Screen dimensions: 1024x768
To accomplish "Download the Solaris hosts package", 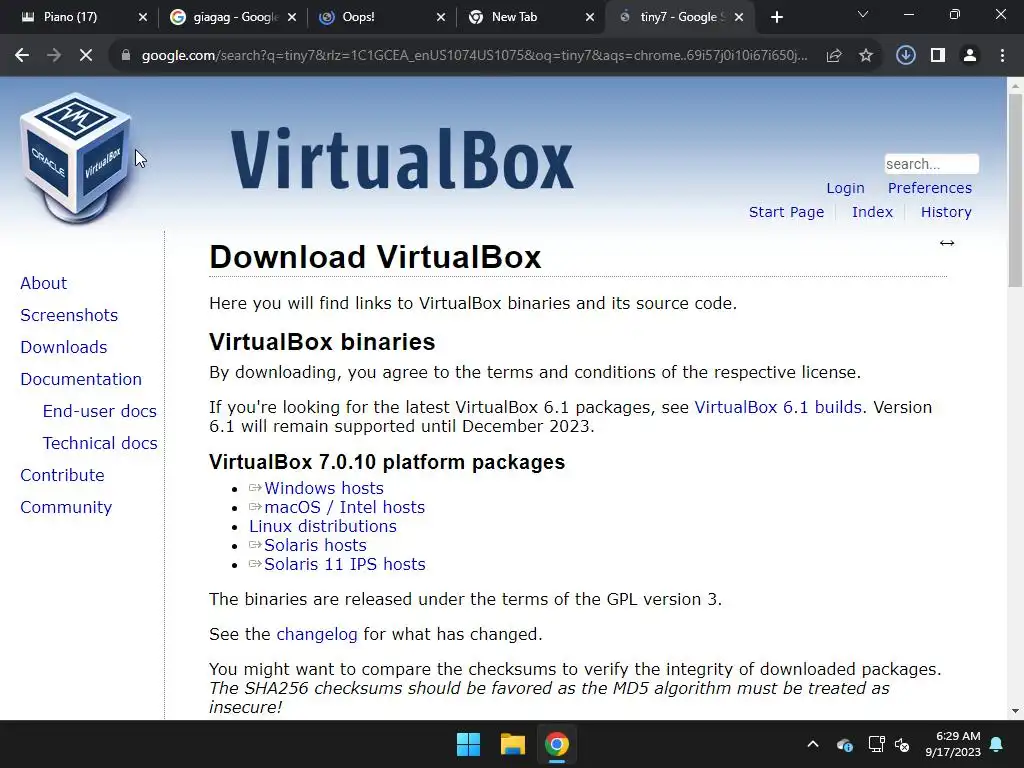I will click(315, 545).
